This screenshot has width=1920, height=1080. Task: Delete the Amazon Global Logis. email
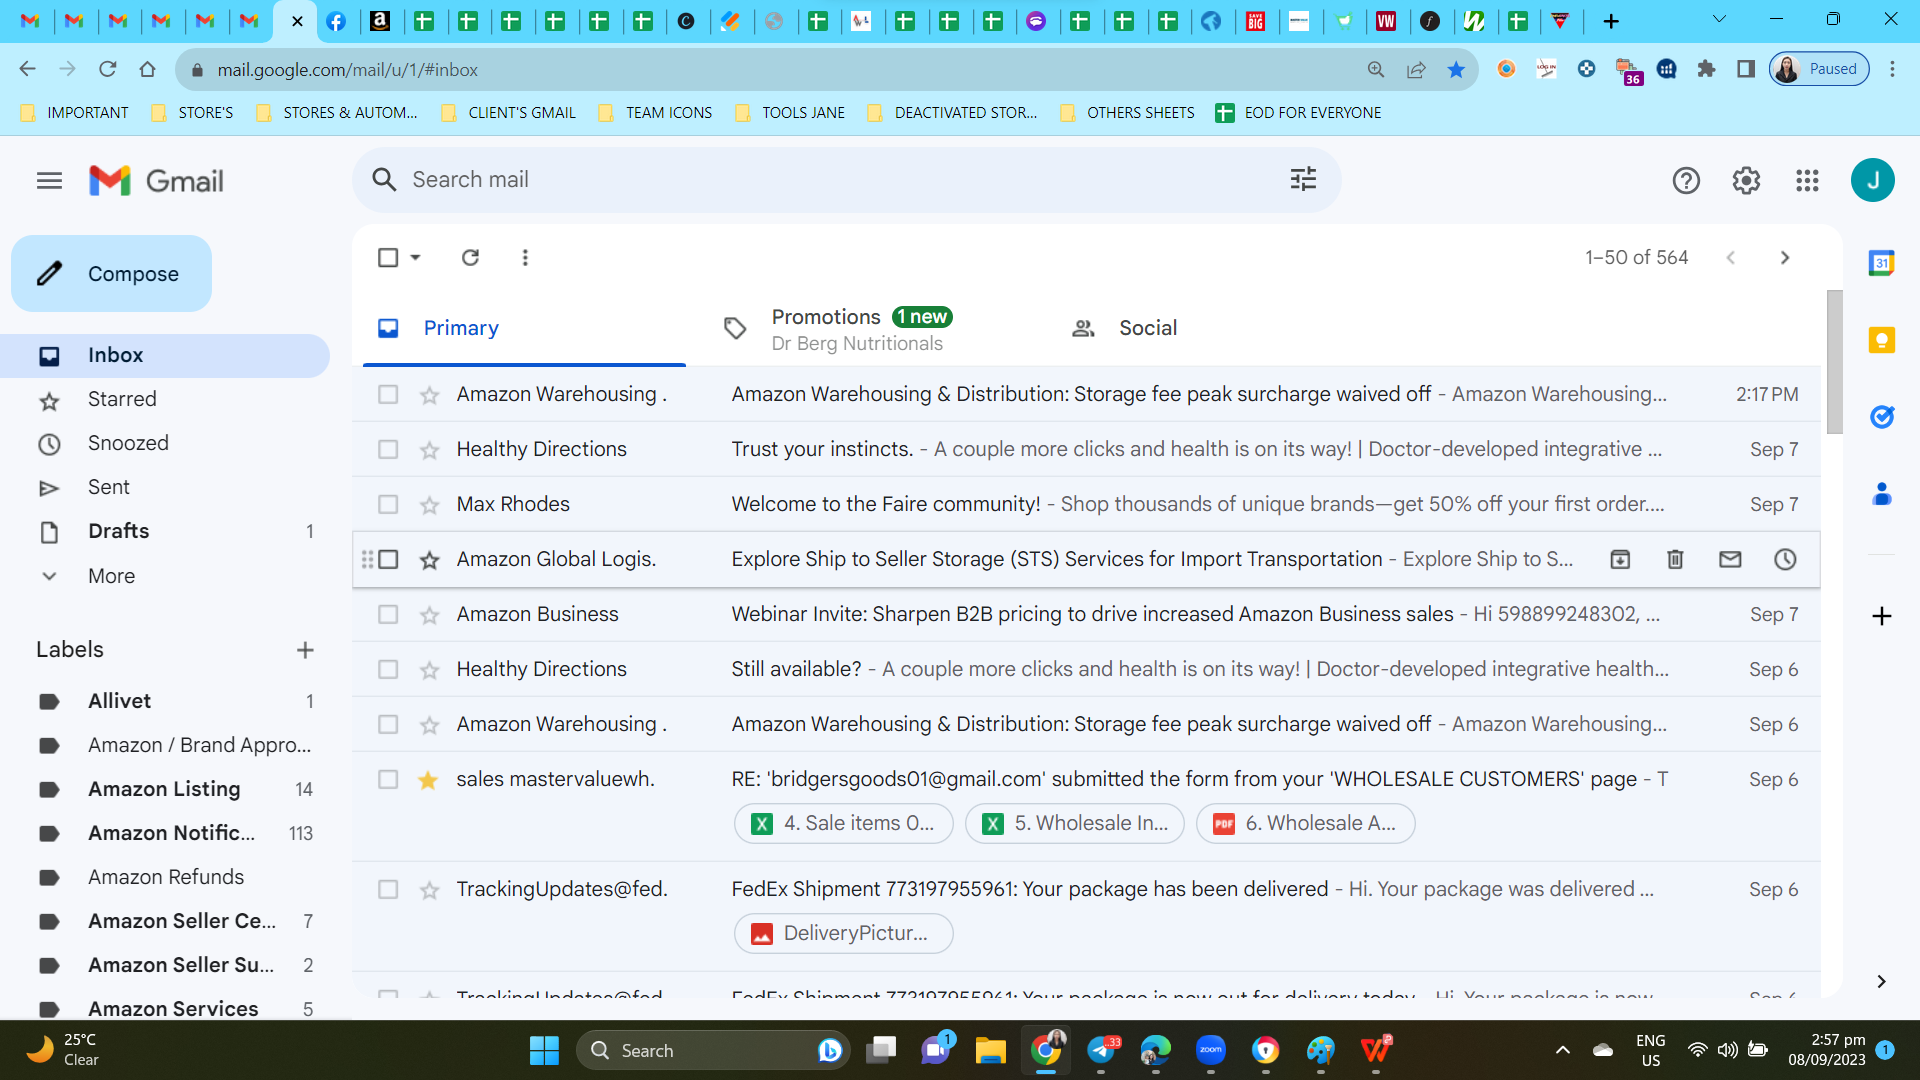1675,560
